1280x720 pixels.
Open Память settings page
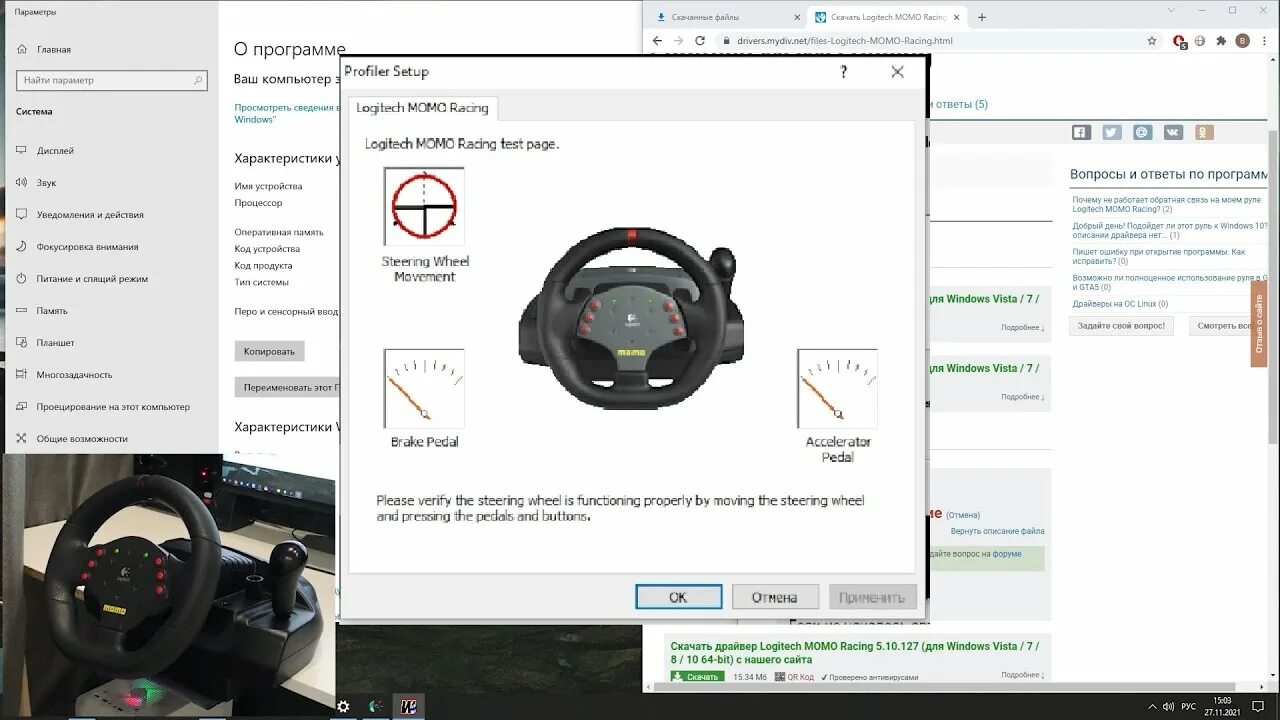point(52,311)
